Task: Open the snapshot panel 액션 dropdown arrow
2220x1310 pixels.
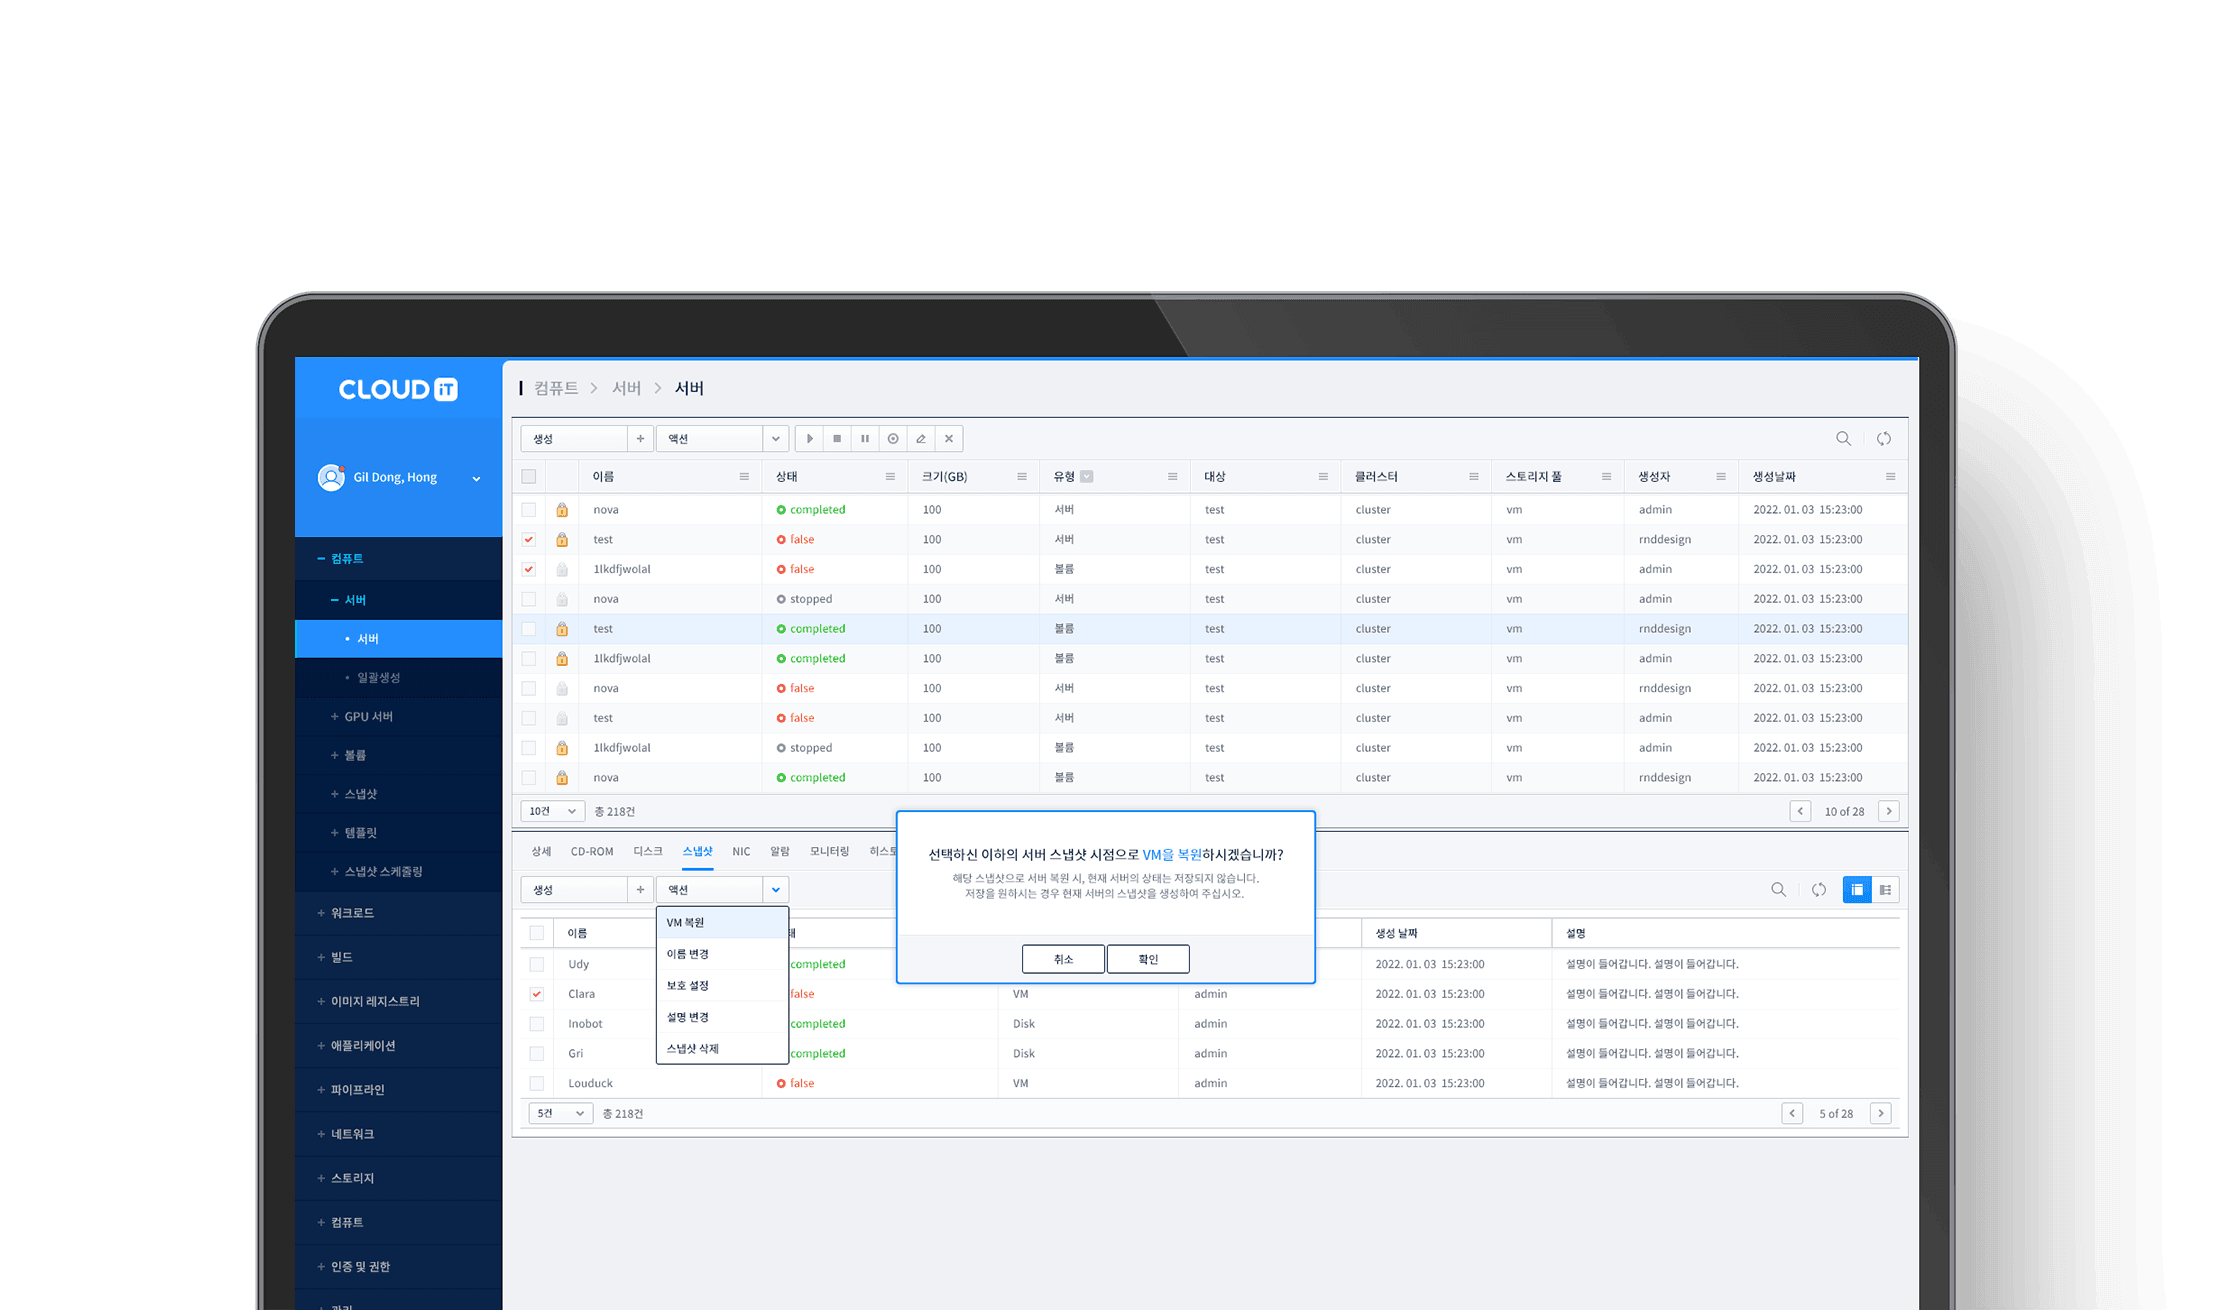Action: pyautogui.click(x=776, y=889)
